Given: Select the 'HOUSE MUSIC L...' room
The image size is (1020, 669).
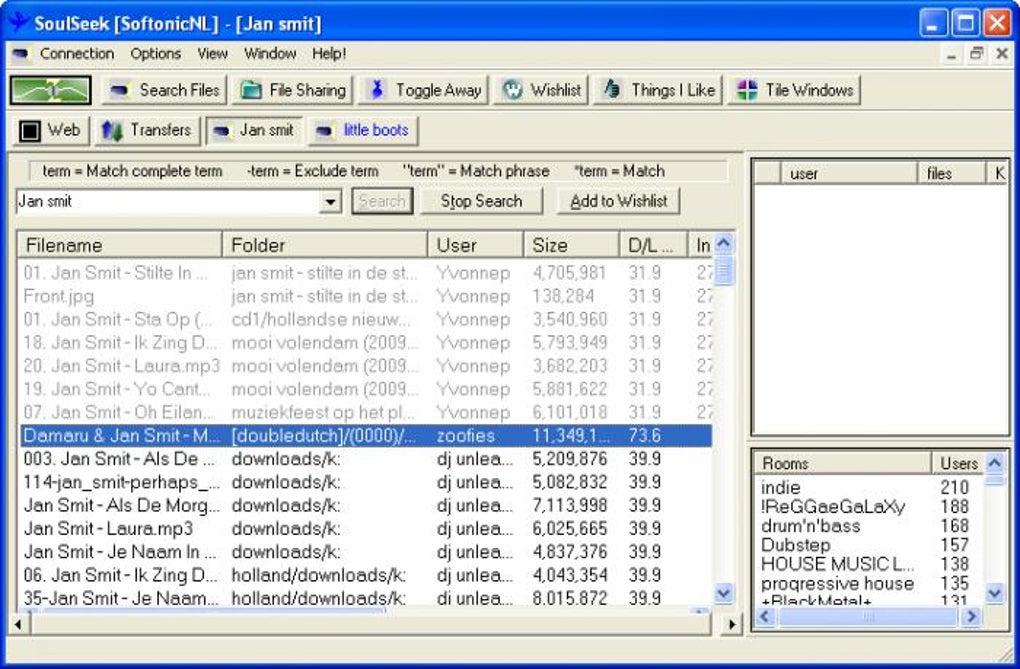Looking at the screenshot, I should tap(837, 564).
